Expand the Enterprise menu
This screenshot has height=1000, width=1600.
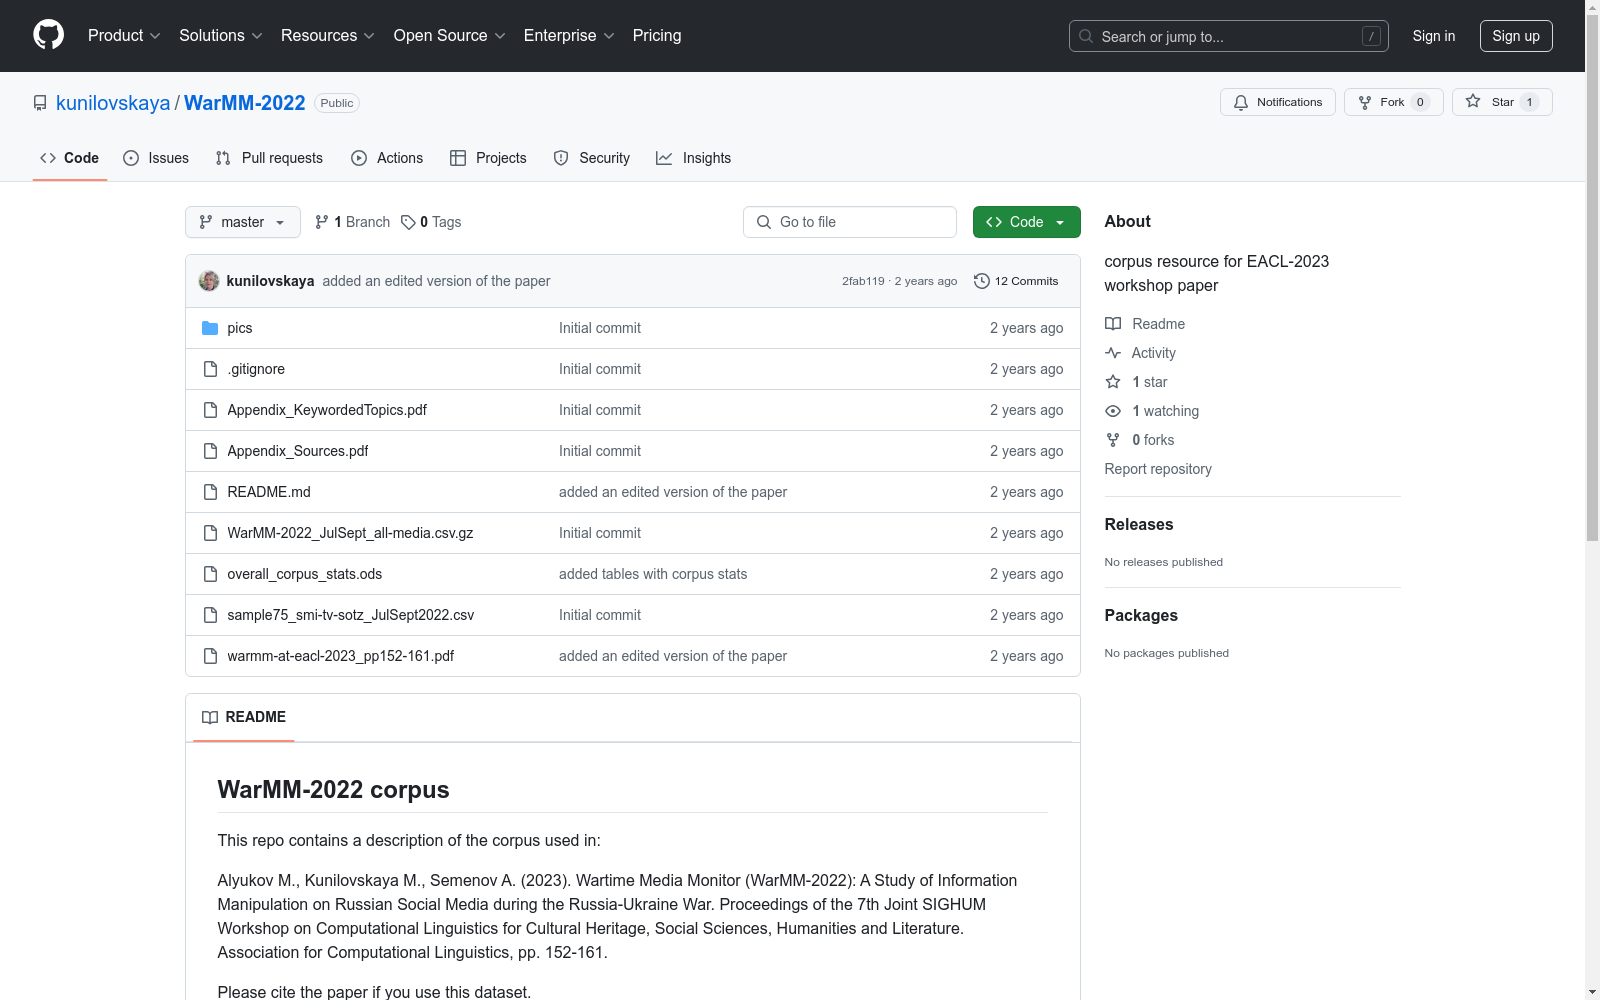pyautogui.click(x=569, y=36)
